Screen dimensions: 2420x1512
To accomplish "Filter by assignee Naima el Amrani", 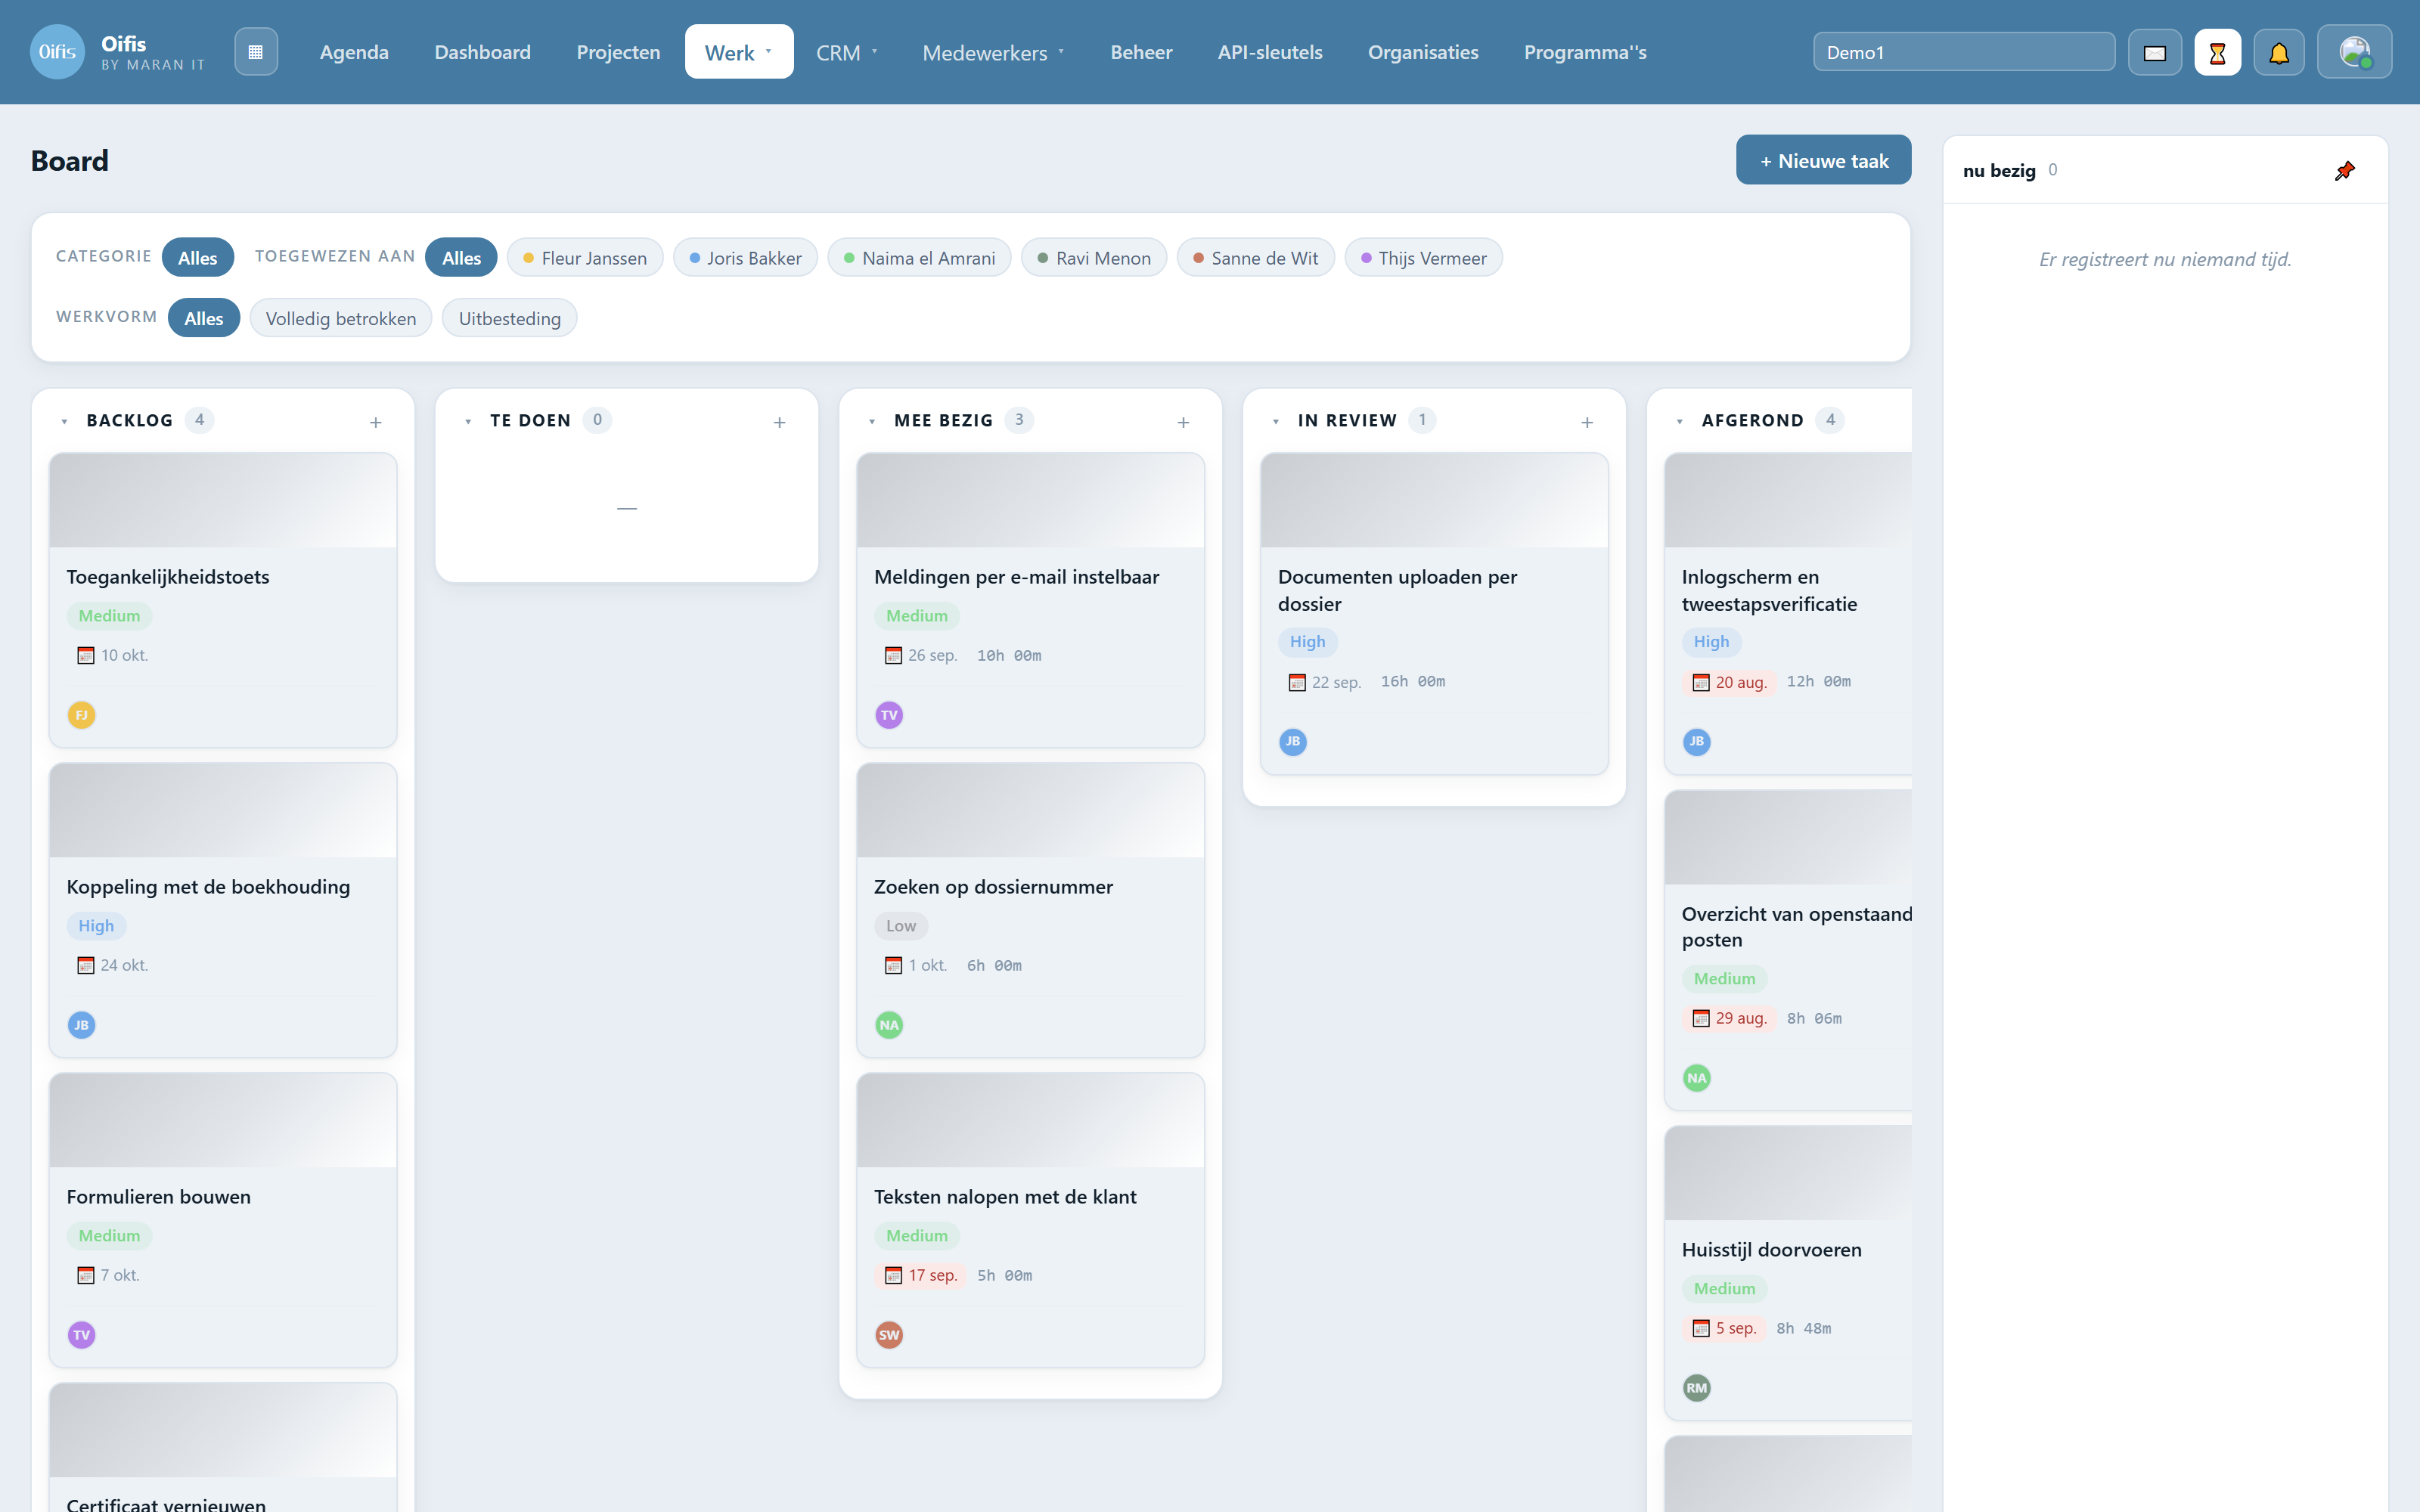I will tap(920, 258).
